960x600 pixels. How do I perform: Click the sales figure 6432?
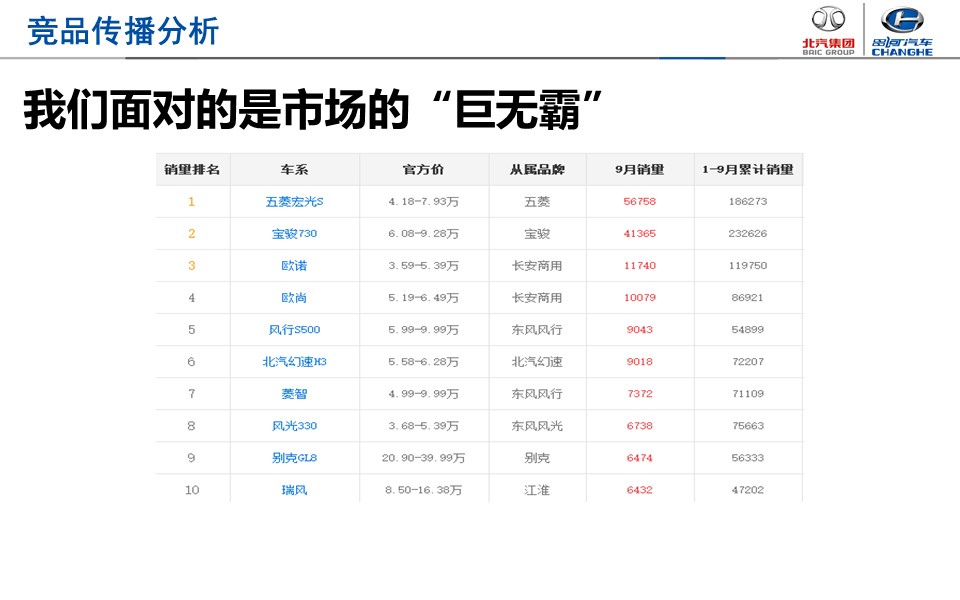pyautogui.click(x=640, y=490)
